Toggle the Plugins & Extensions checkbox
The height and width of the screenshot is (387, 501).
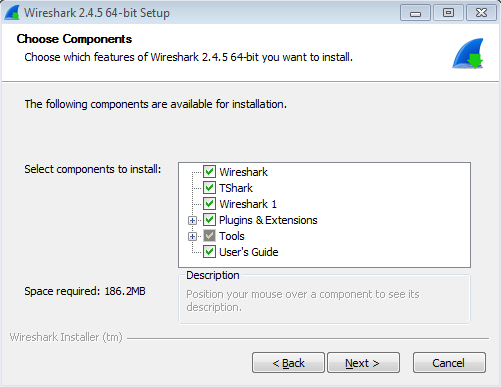(209, 220)
